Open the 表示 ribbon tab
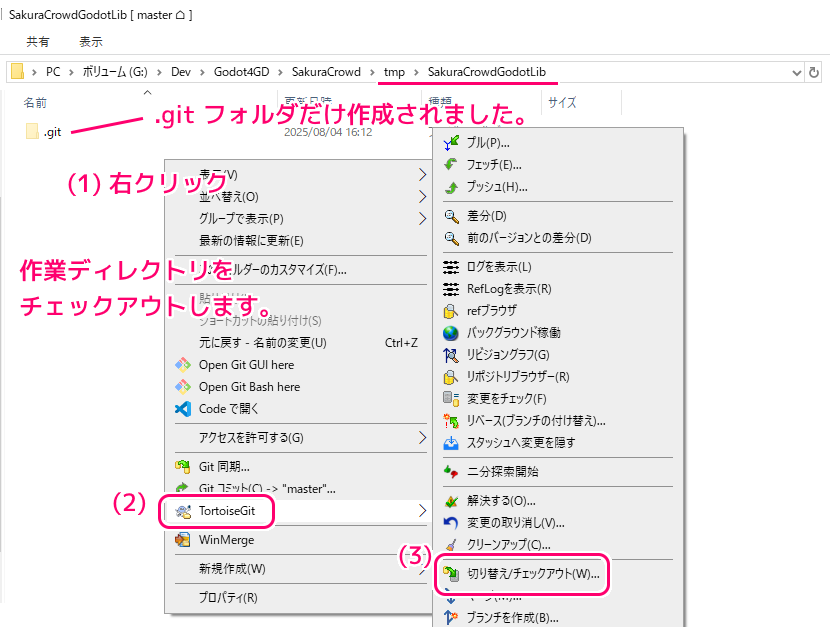Image resolution: width=830 pixels, height=627 pixels. pyautogui.click(x=90, y=42)
